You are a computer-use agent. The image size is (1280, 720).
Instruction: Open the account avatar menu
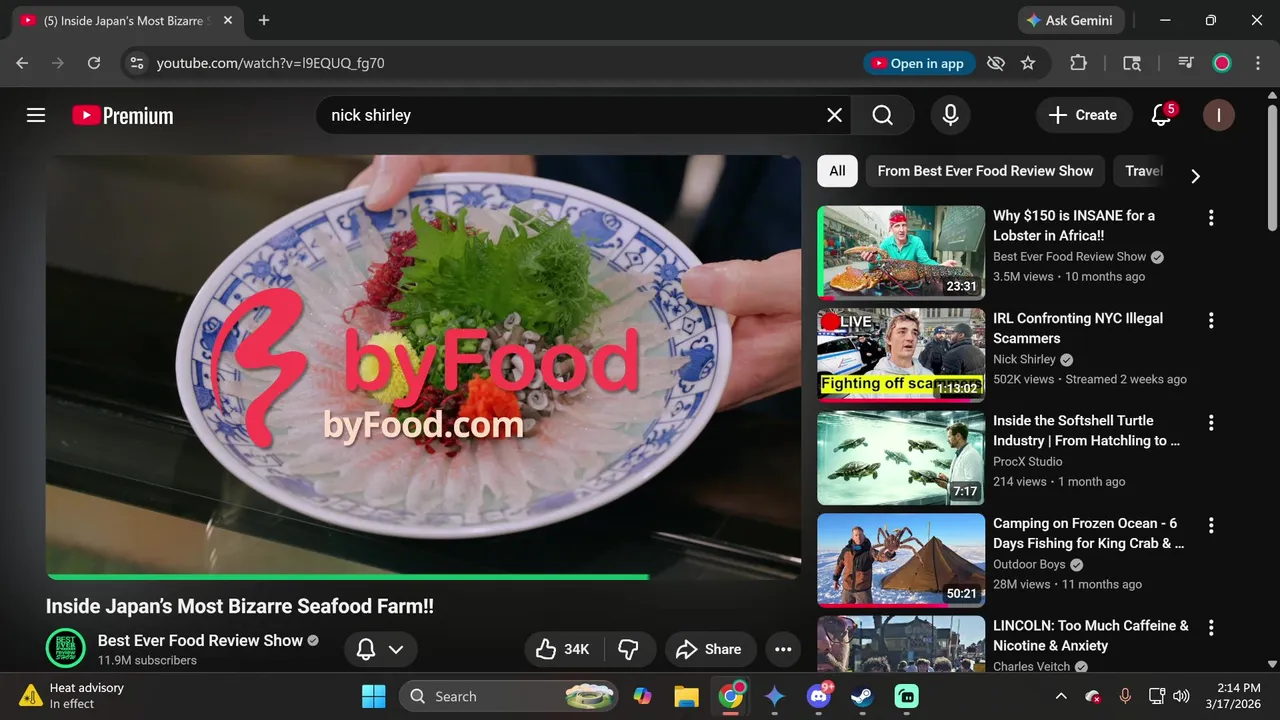click(x=1218, y=115)
